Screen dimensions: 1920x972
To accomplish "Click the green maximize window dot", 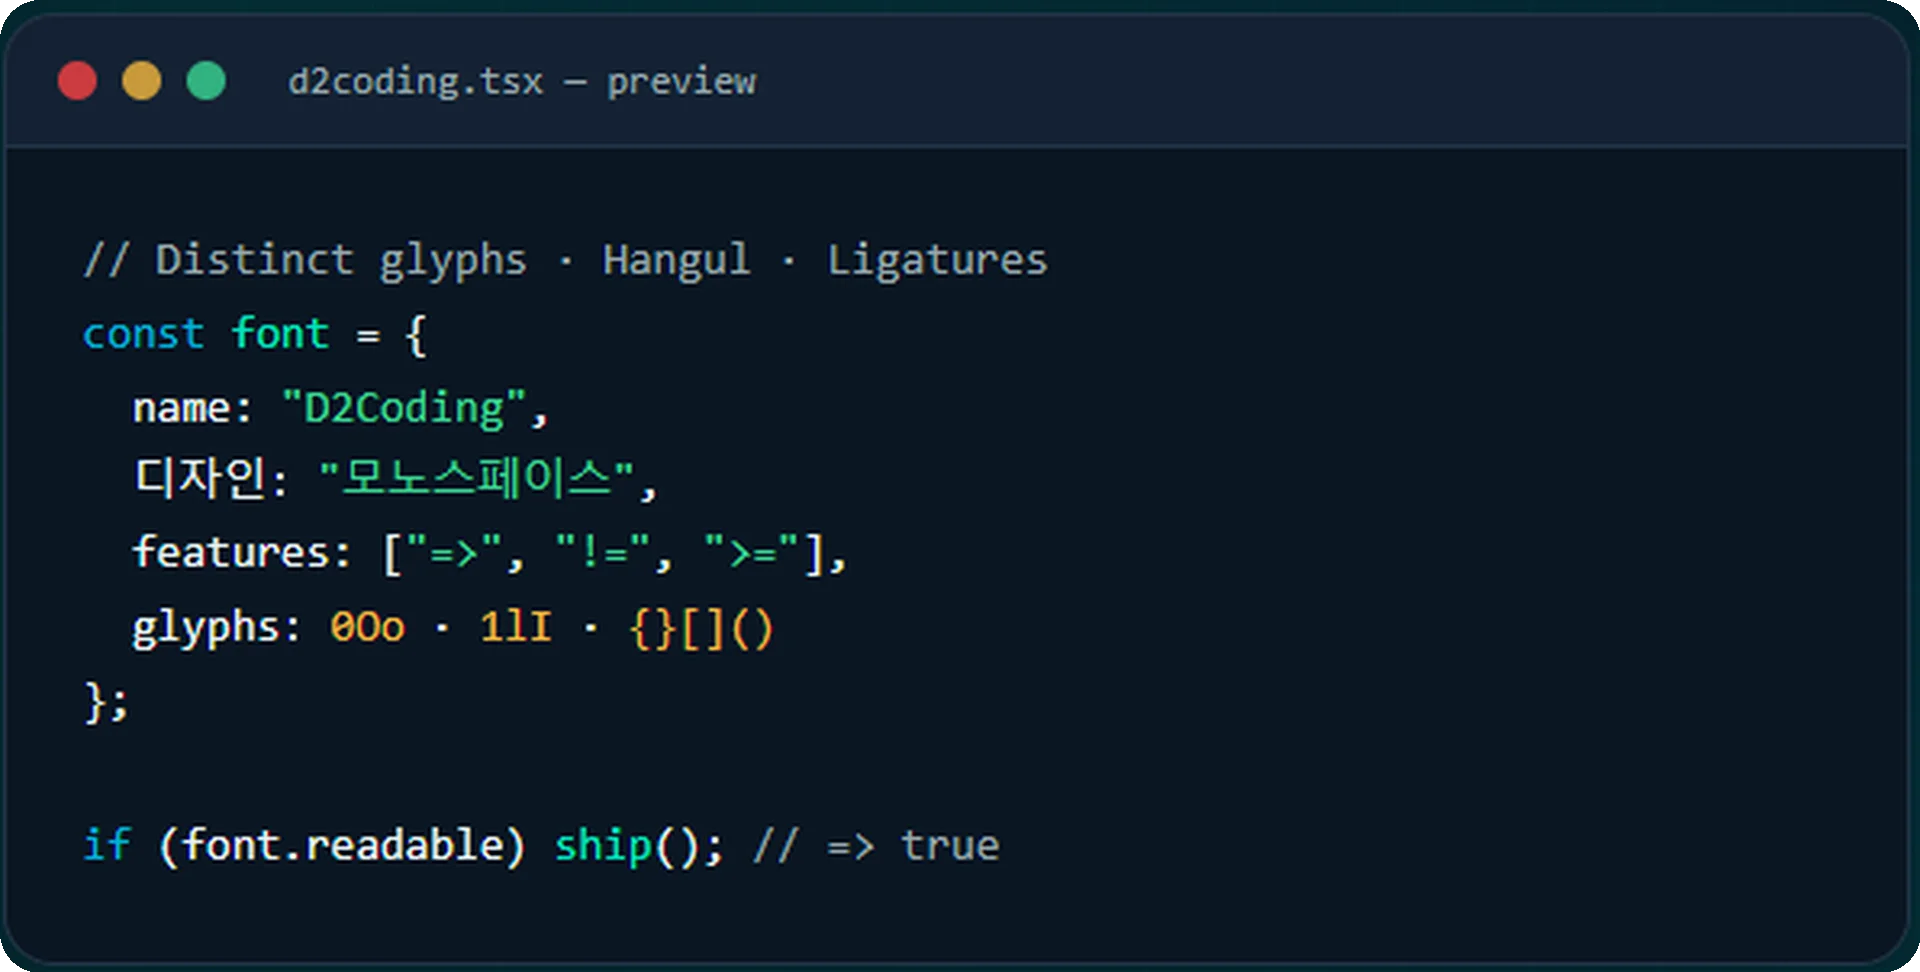I will [x=206, y=81].
